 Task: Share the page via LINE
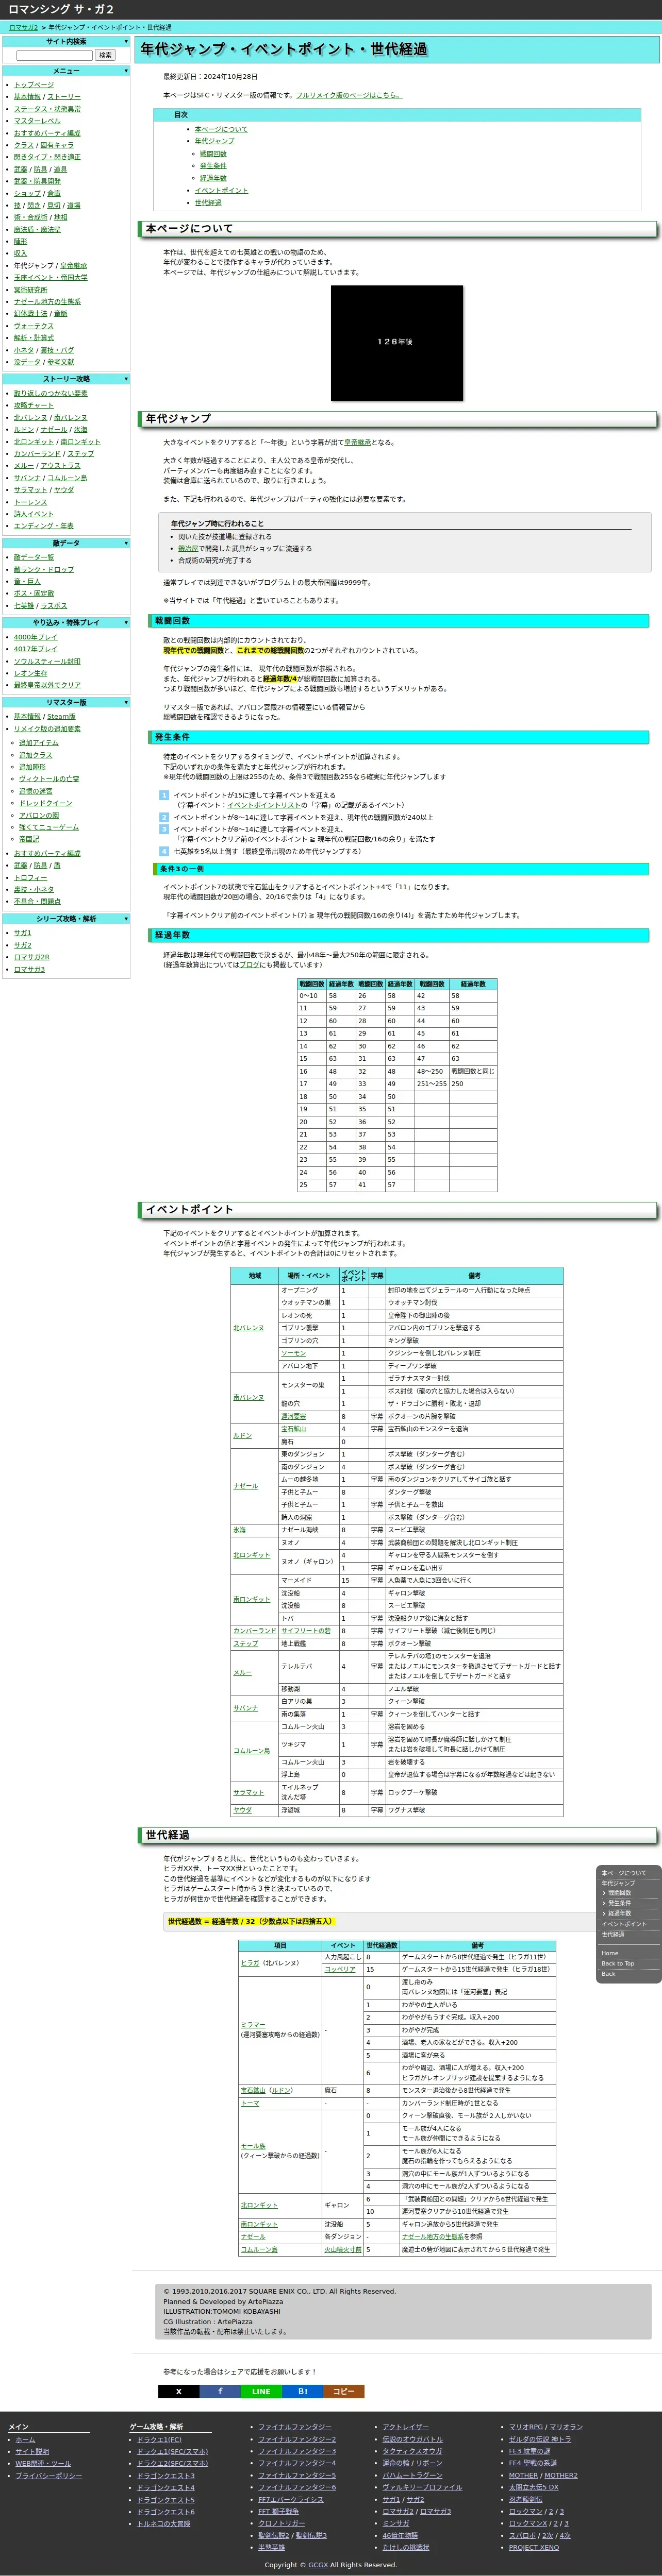tap(261, 2392)
